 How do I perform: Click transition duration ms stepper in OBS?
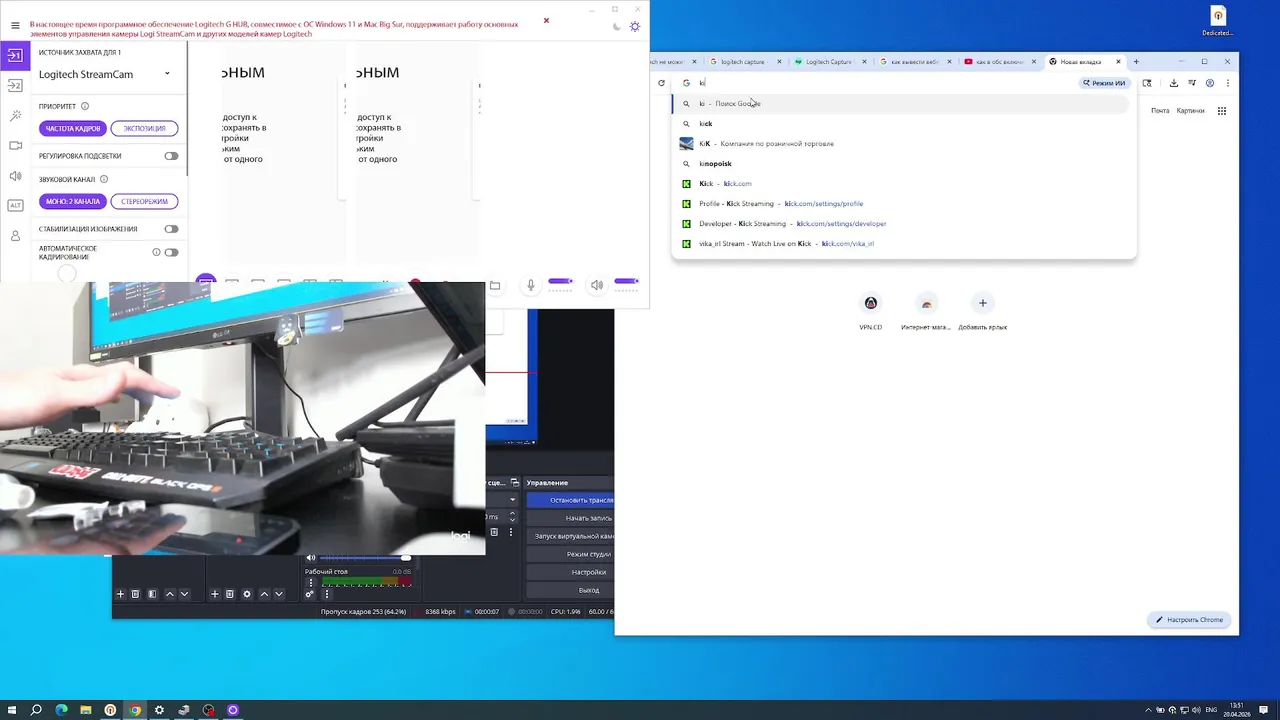click(513, 517)
